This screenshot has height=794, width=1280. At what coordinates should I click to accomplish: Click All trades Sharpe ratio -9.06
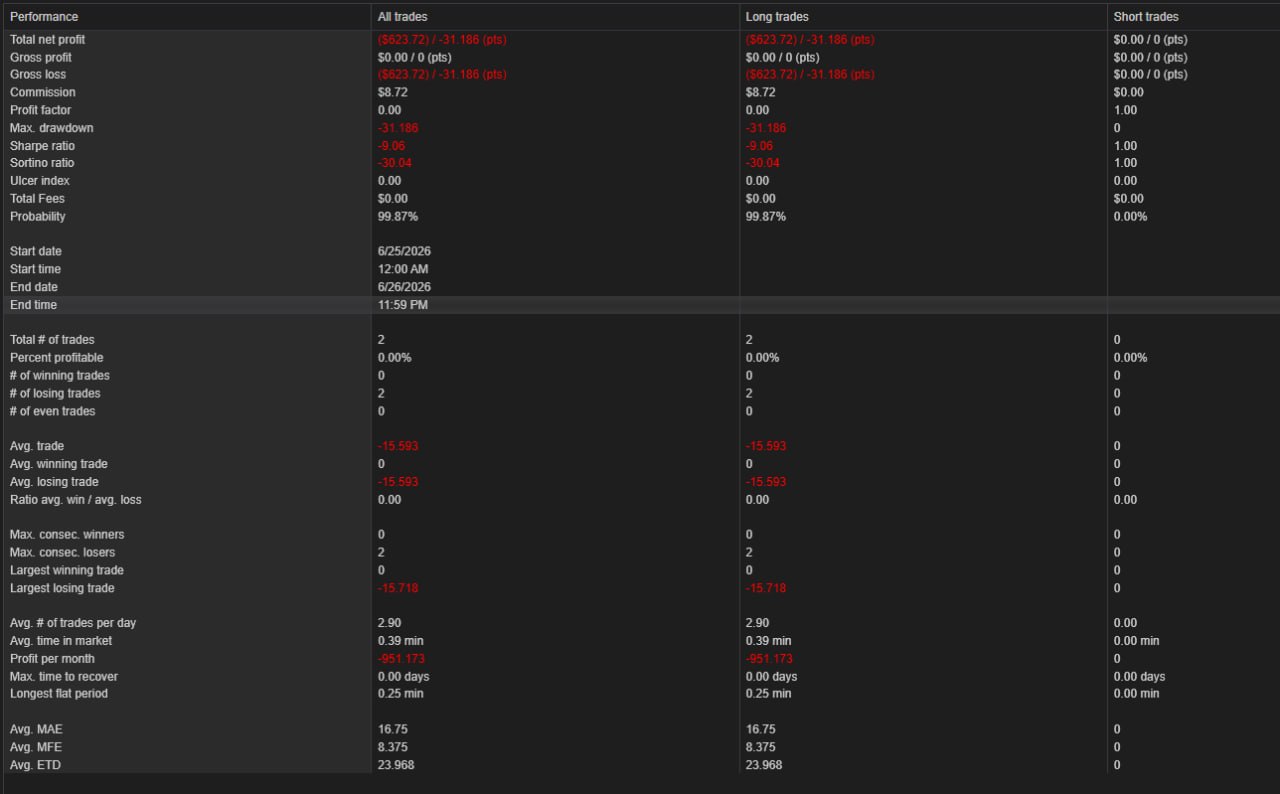tap(392, 146)
